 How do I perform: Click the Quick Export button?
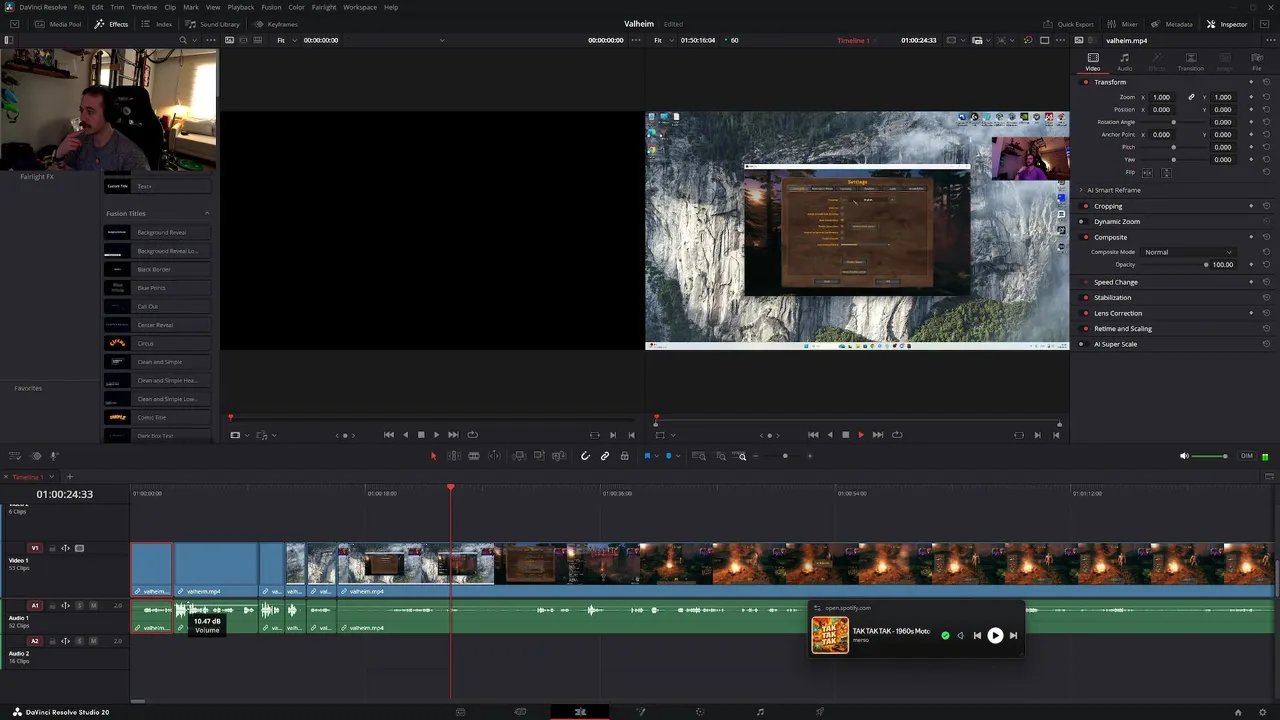click(x=1068, y=24)
